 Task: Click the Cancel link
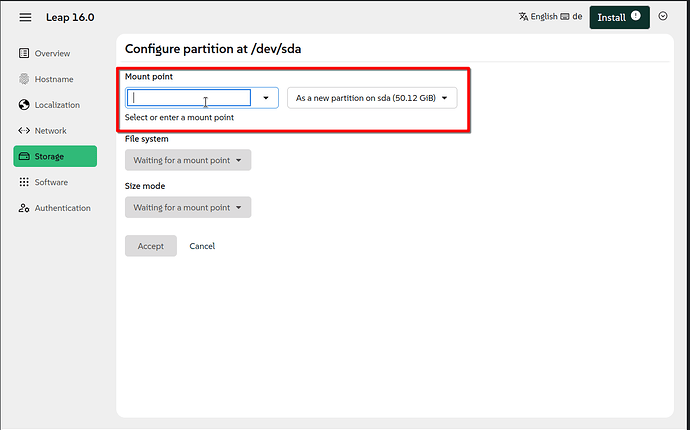click(202, 246)
